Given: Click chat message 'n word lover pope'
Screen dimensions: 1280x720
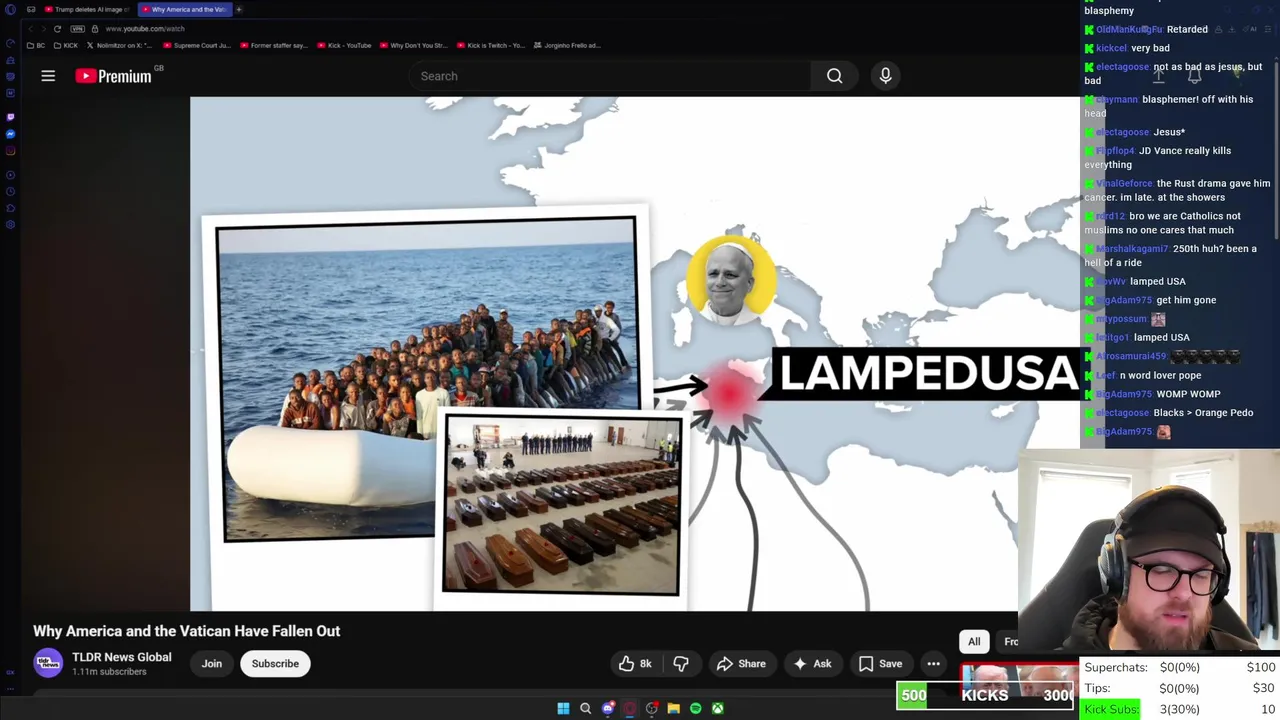Looking at the screenshot, I should (x=1161, y=375).
